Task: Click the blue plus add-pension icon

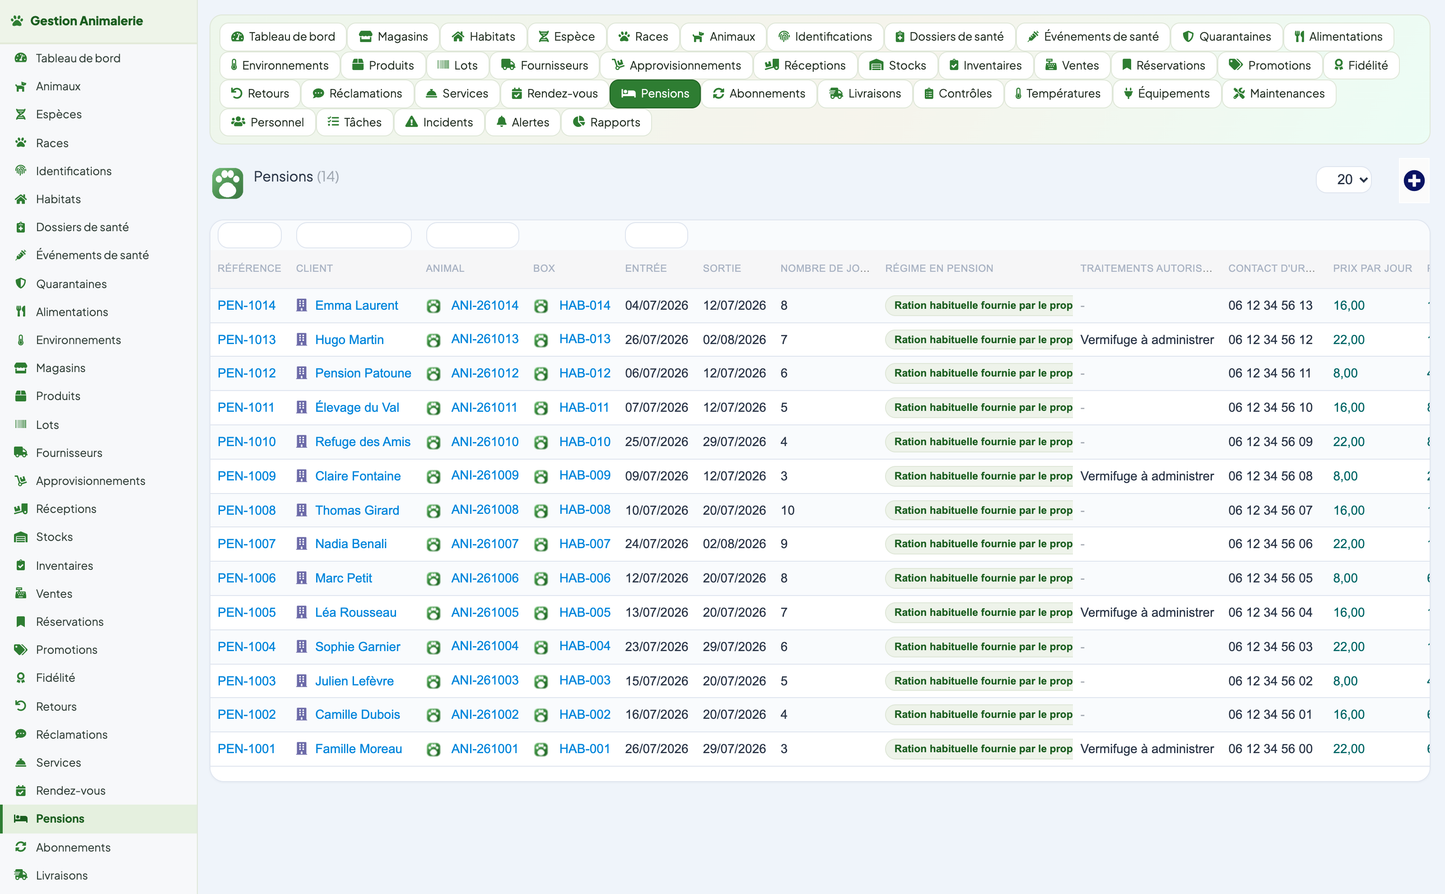Action: tap(1413, 181)
